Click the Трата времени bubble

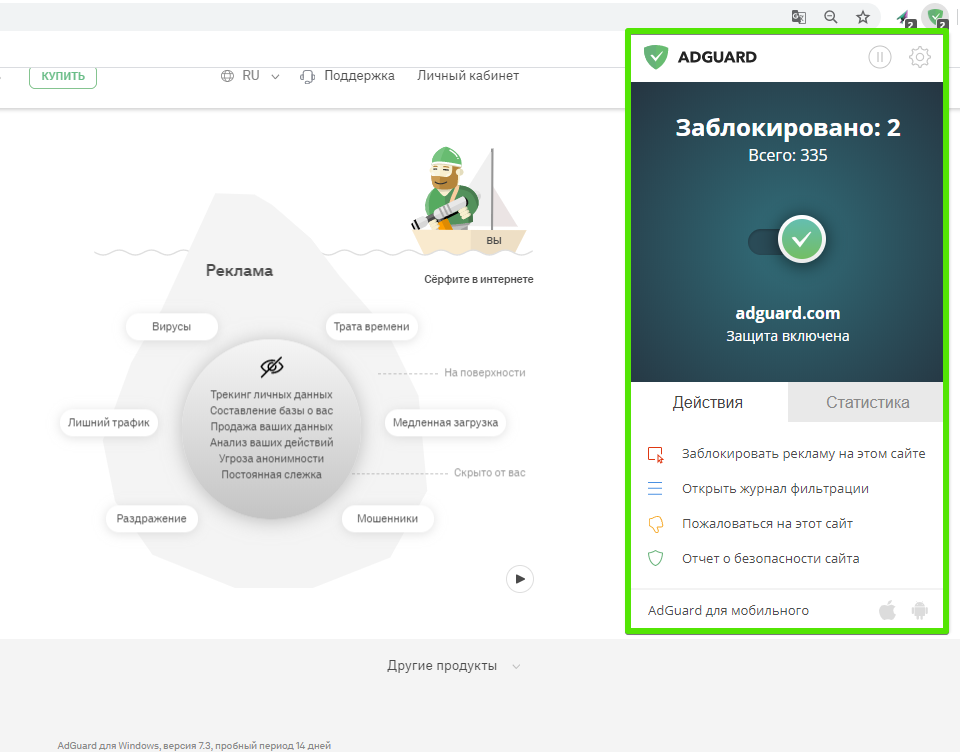point(372,326)
